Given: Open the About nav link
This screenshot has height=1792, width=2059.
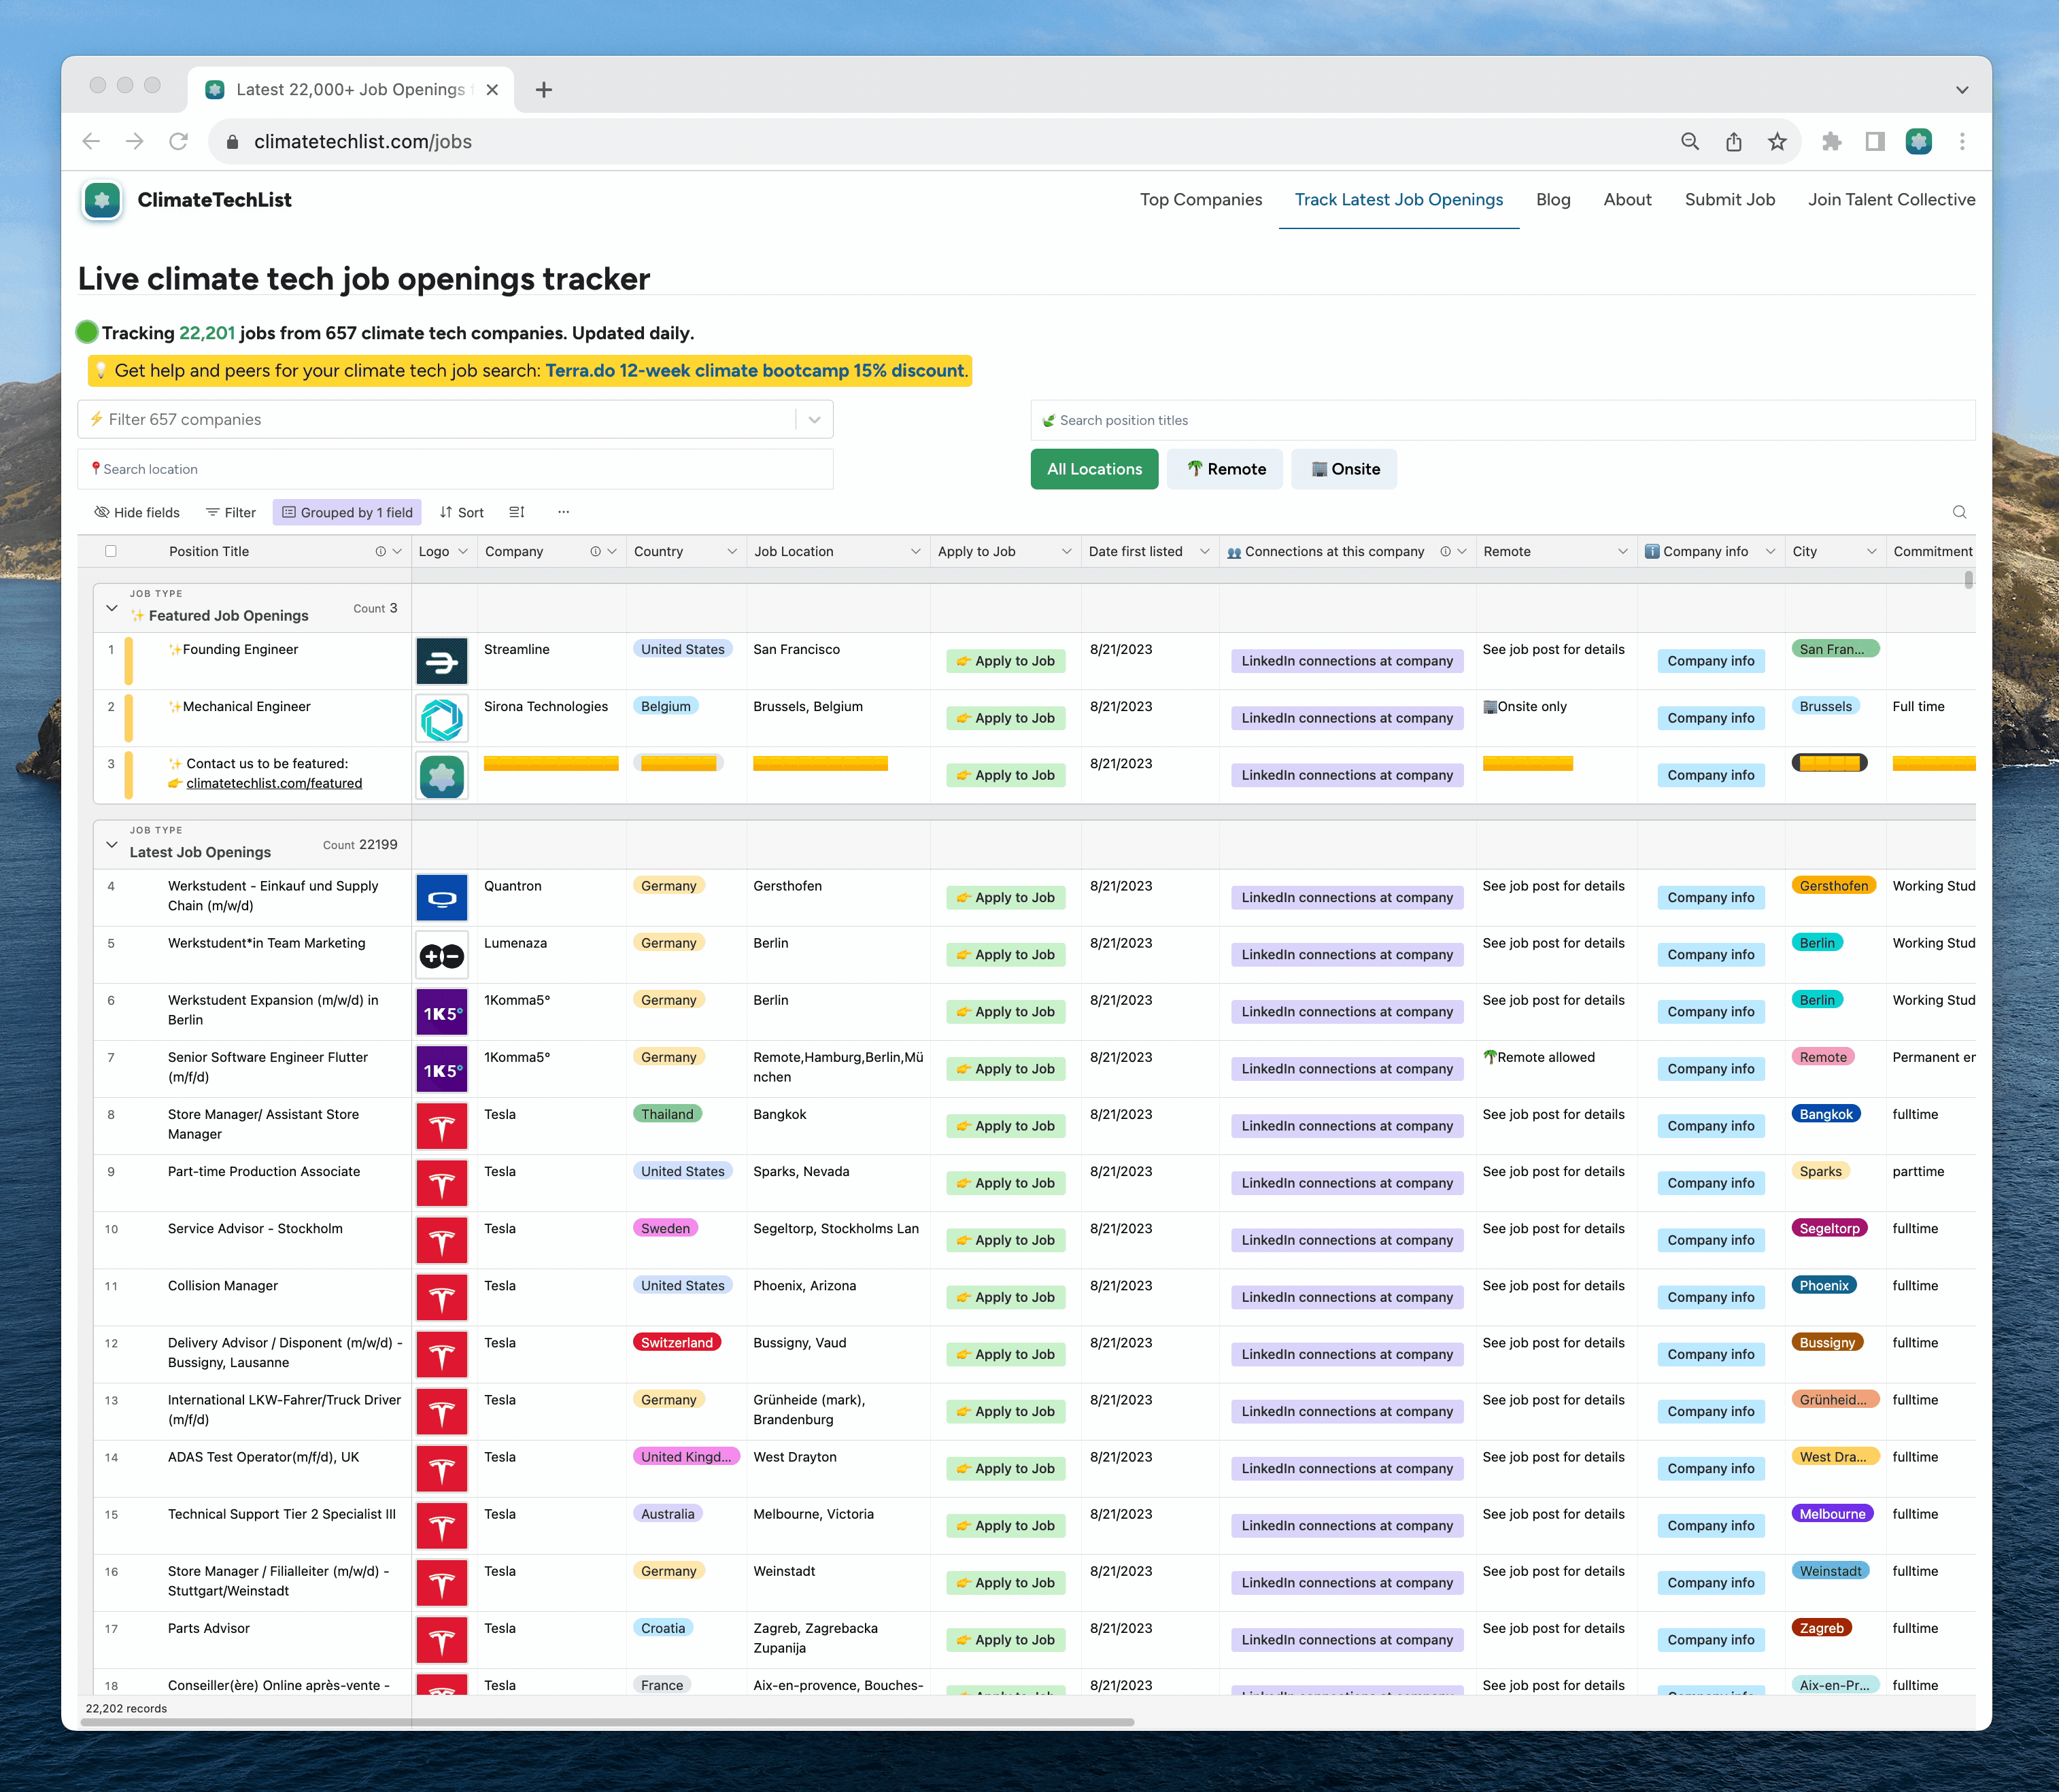Looking at the screenshot, I should [1627, 200].
